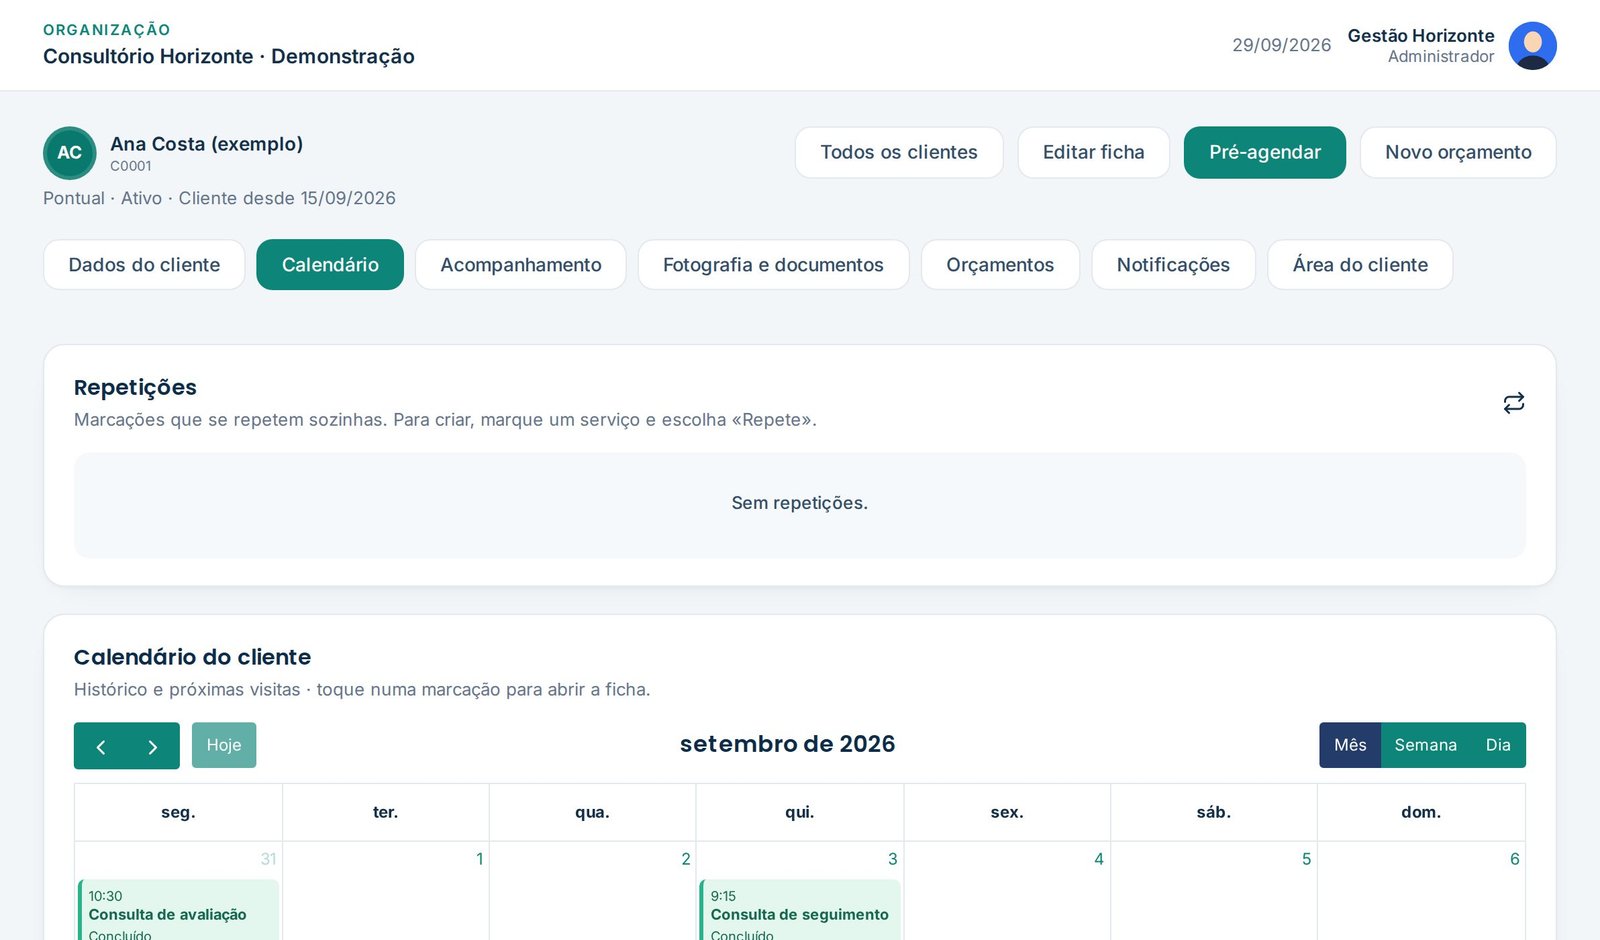Click the dom. column header

pos(1421,812)
